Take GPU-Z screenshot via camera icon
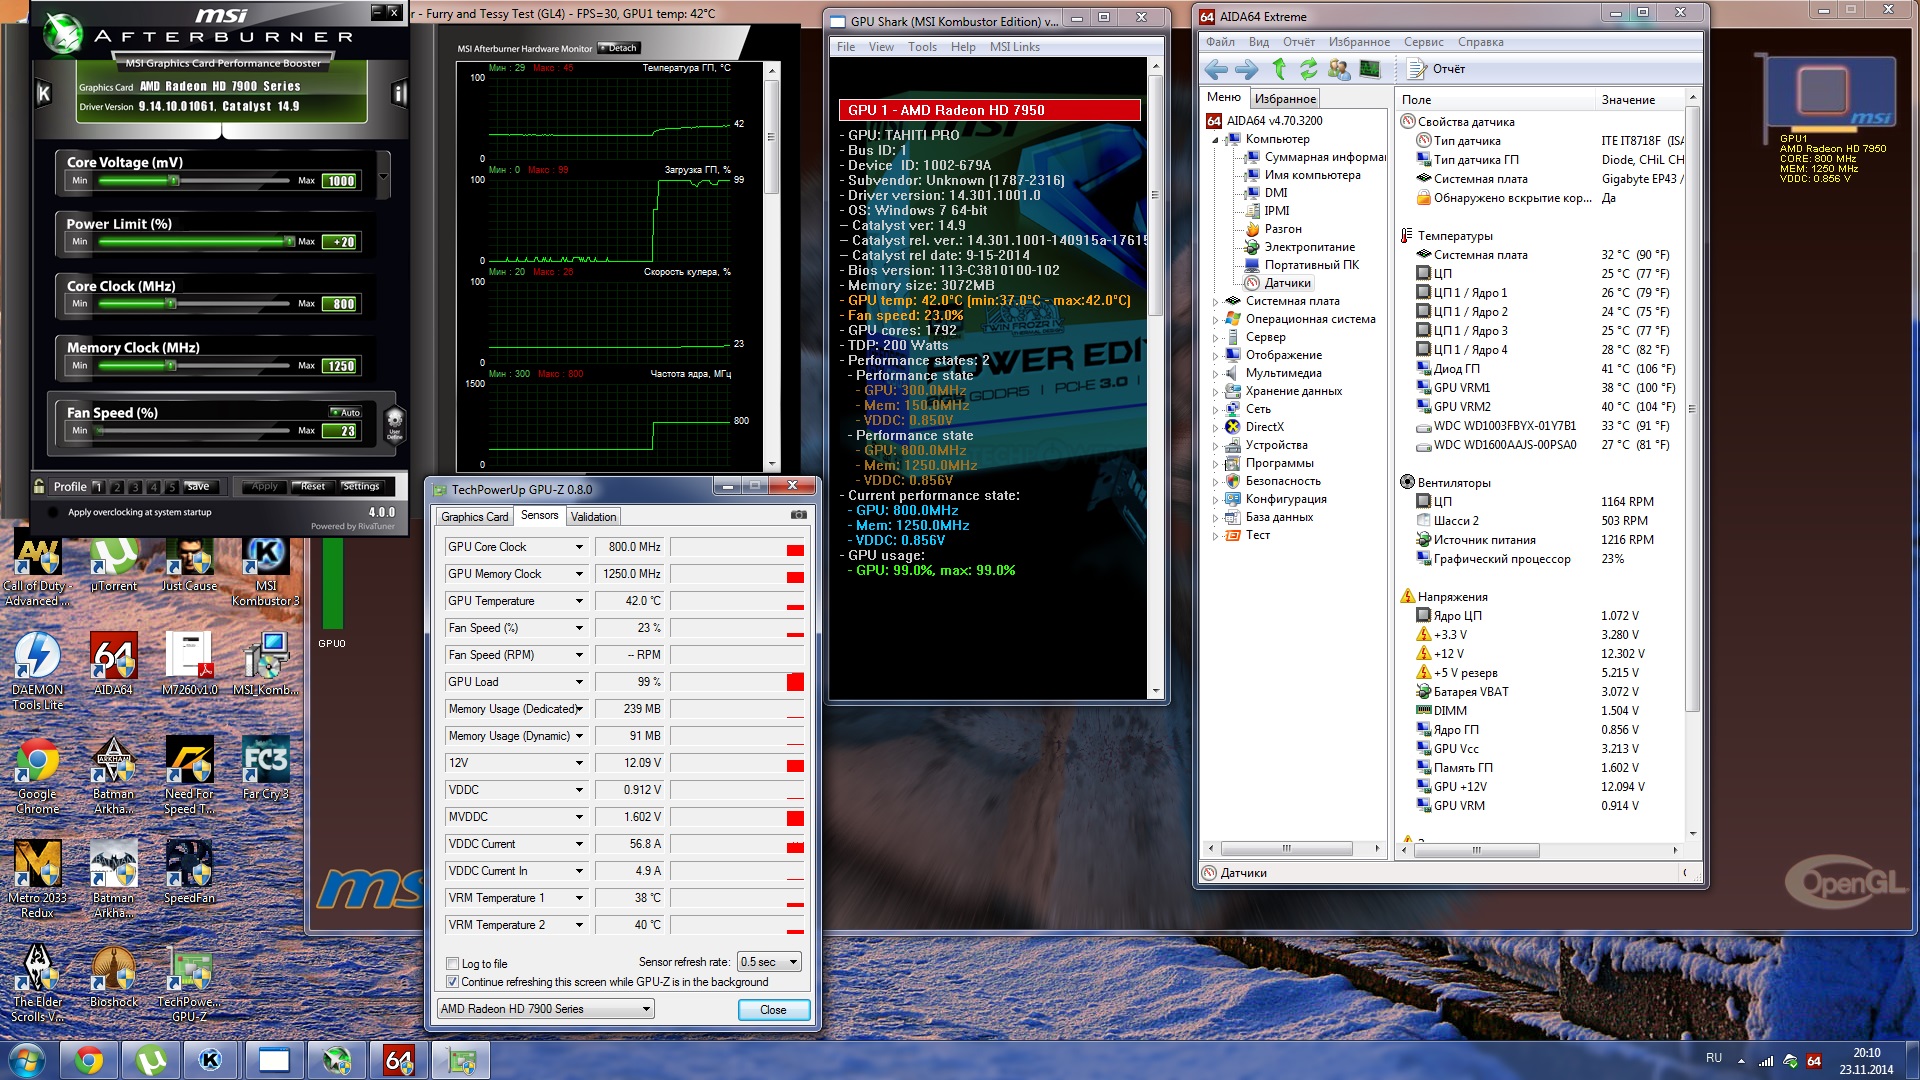1920x1080 pixels. tap(799, 515)
